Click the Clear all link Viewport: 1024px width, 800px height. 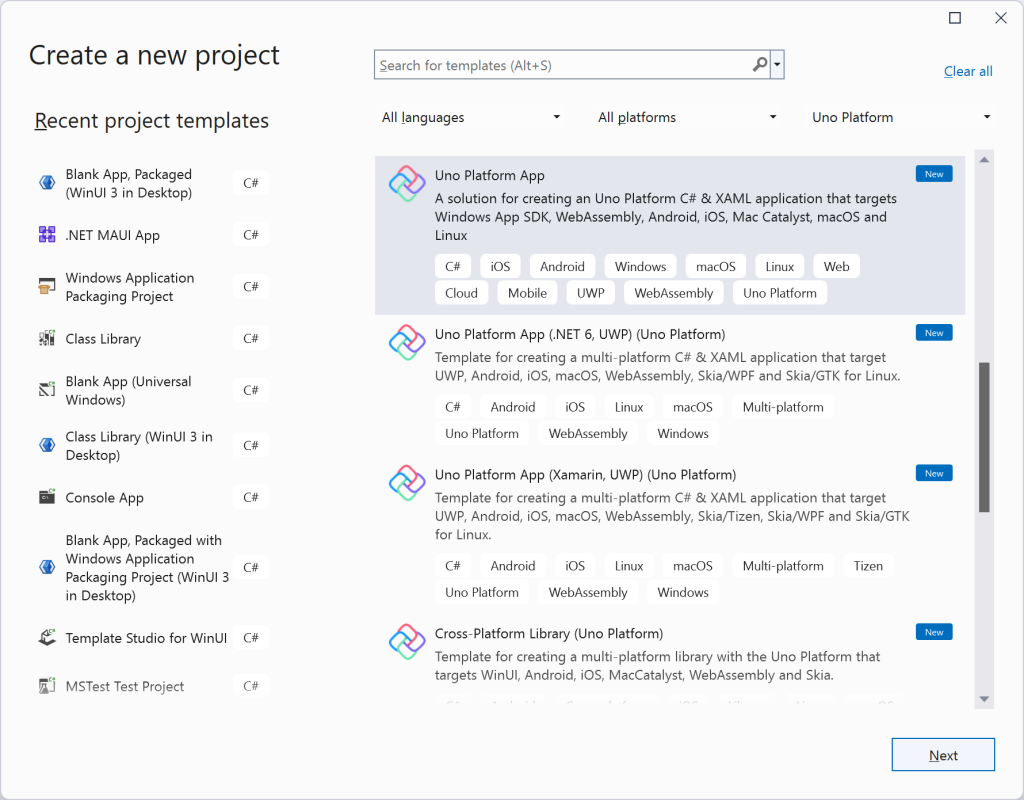click(x=967, y=71)
